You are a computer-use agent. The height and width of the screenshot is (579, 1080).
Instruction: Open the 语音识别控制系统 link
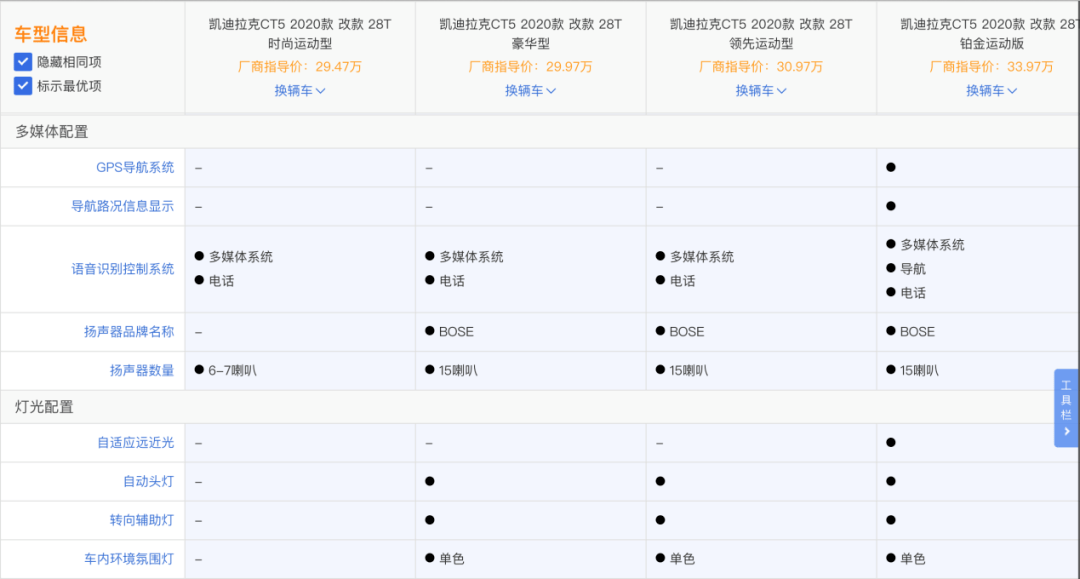[x=122, y=269]
